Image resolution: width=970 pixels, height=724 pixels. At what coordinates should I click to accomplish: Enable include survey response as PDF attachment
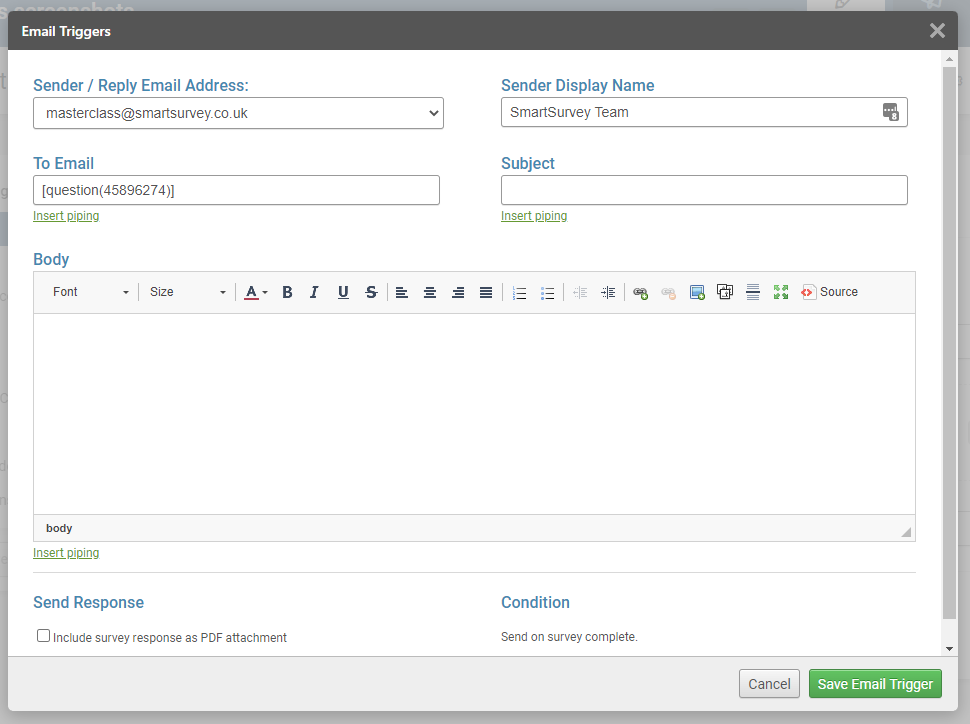coord(43,636)
